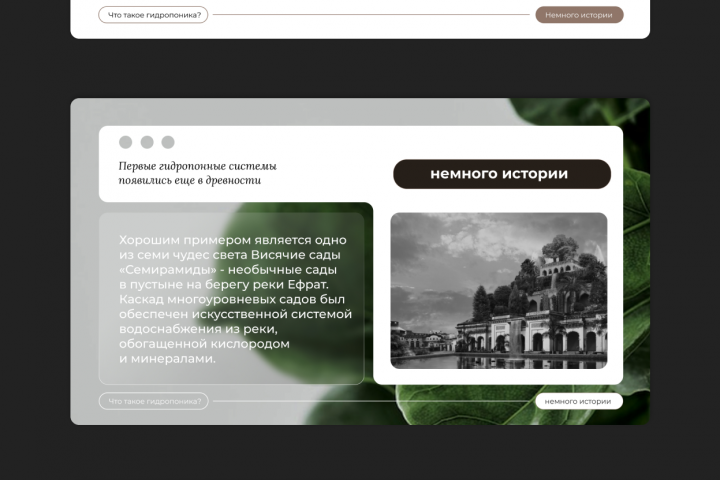Image resolution: width=720 pixels, height=480 pixels.
Task: Click the line 'обеспечен искусственной системой'
Action: (x=236, y=314)
